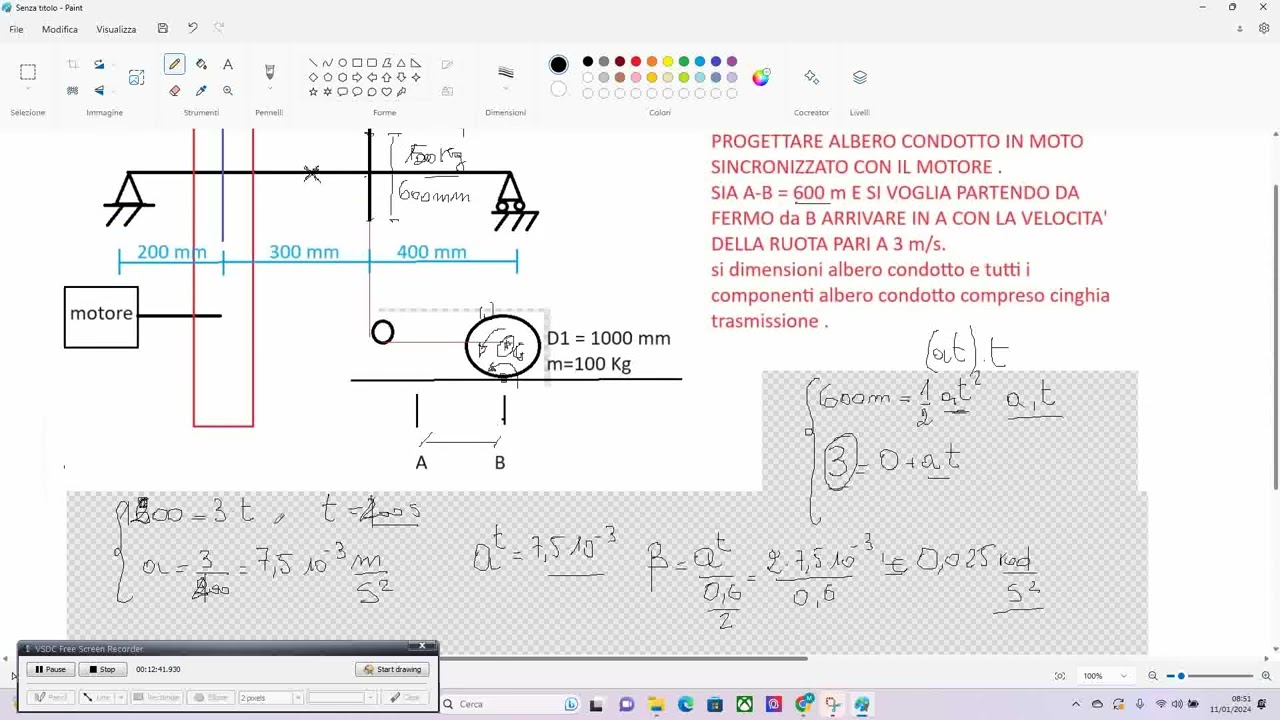Click the fit-to-window icon in status bar
This screenshot has height=720, width=1280.
(x=1060, y=676)
